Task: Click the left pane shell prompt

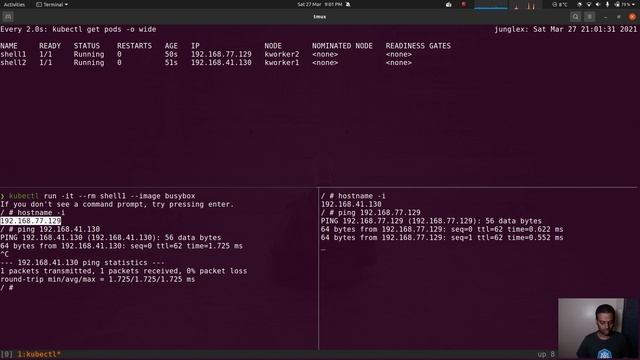Action: pyautogui.click(x=7, y=288)
